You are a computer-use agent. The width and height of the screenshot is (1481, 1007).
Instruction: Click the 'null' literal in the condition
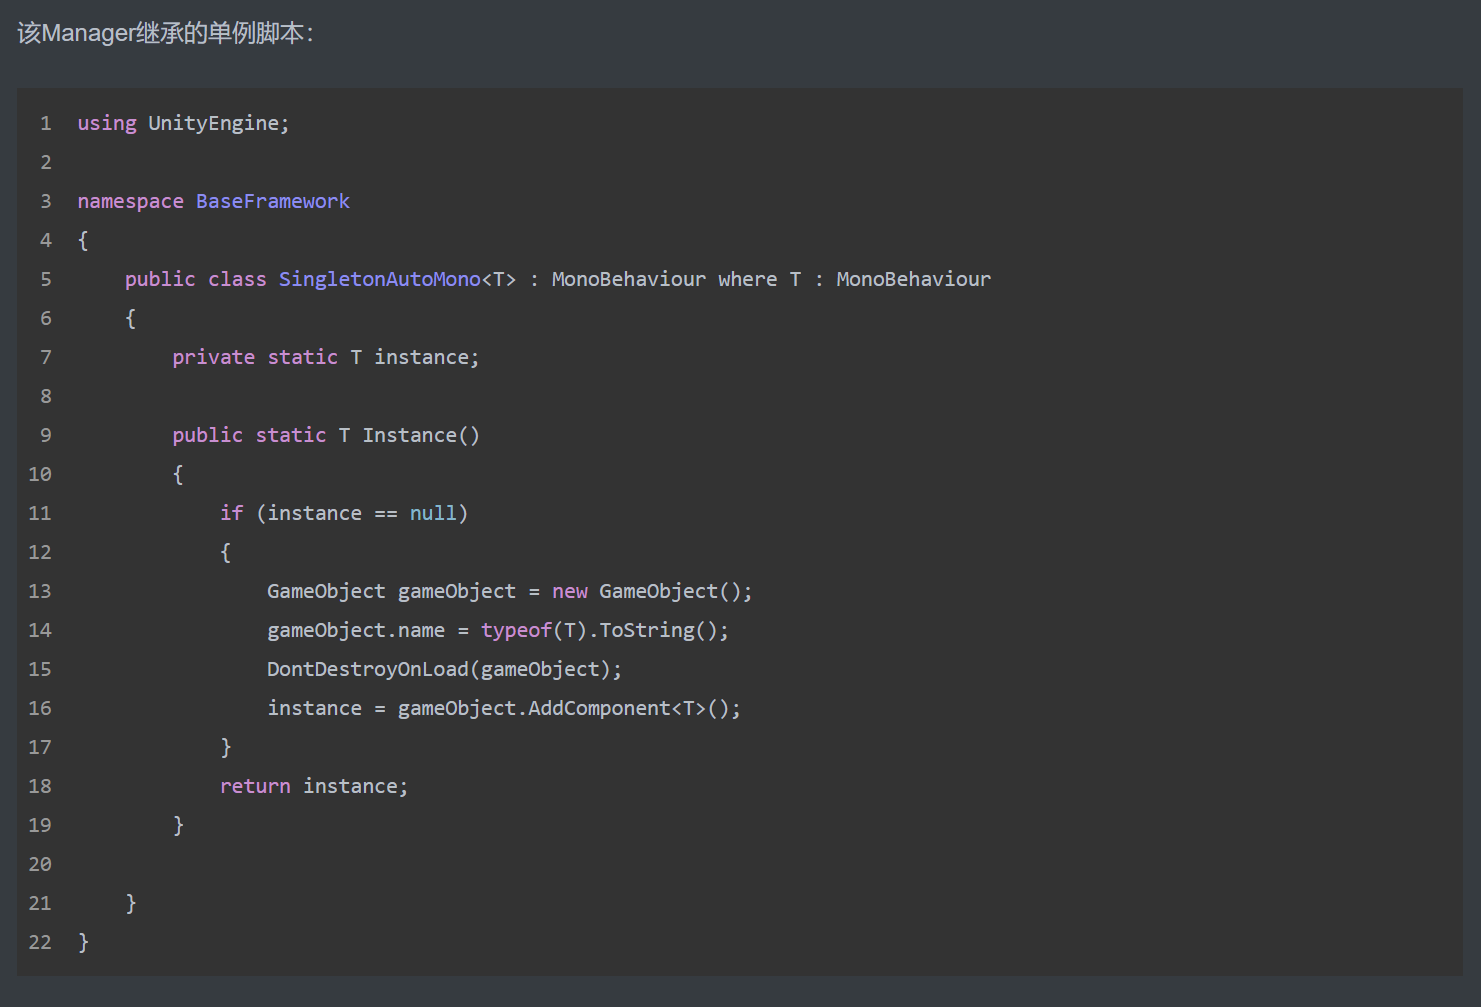click(x=433, y=513)
